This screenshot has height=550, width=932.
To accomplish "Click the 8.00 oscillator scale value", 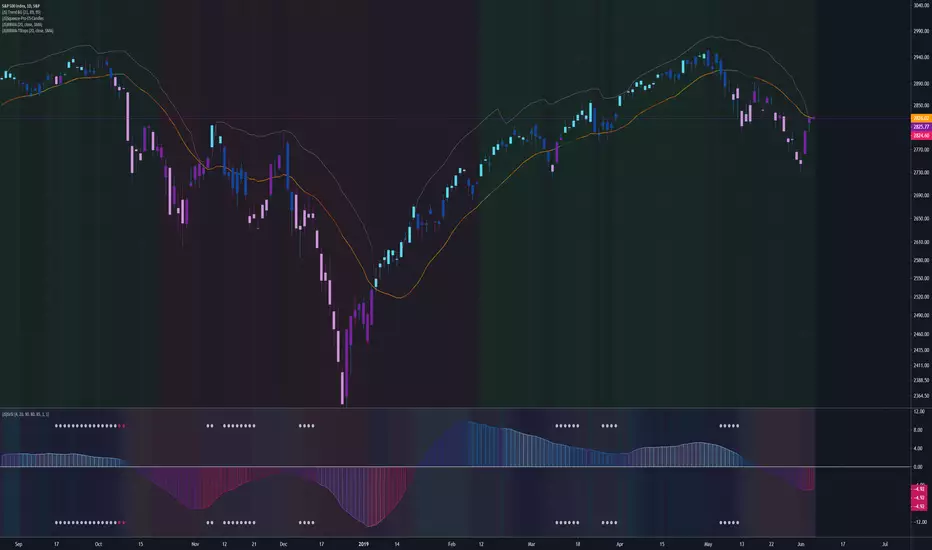I will (918, 430).
